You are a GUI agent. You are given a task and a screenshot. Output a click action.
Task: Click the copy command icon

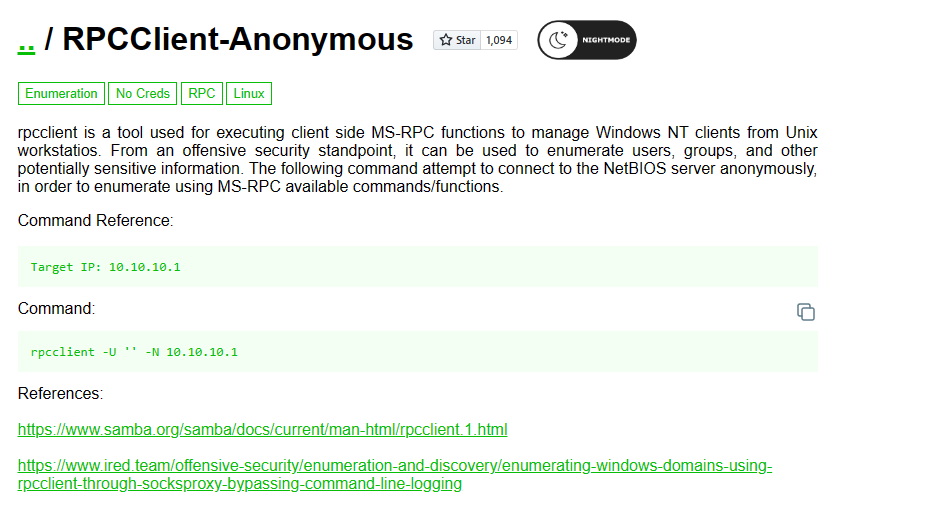pyautogui.click(x=805, y=312)
